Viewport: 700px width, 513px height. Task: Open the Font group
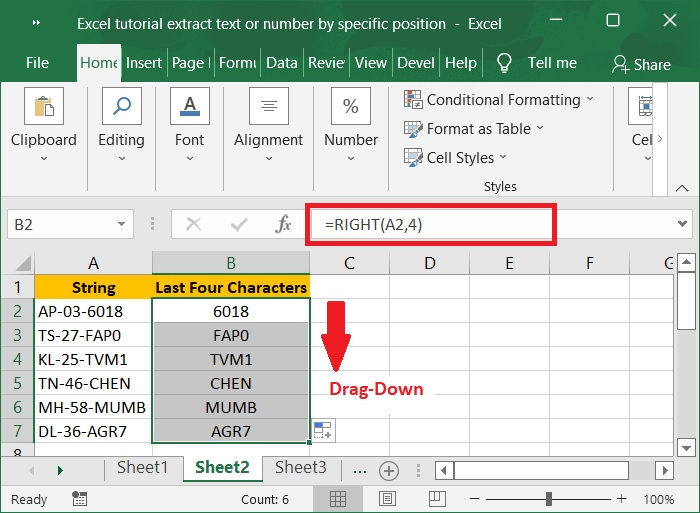coord(189,125)
